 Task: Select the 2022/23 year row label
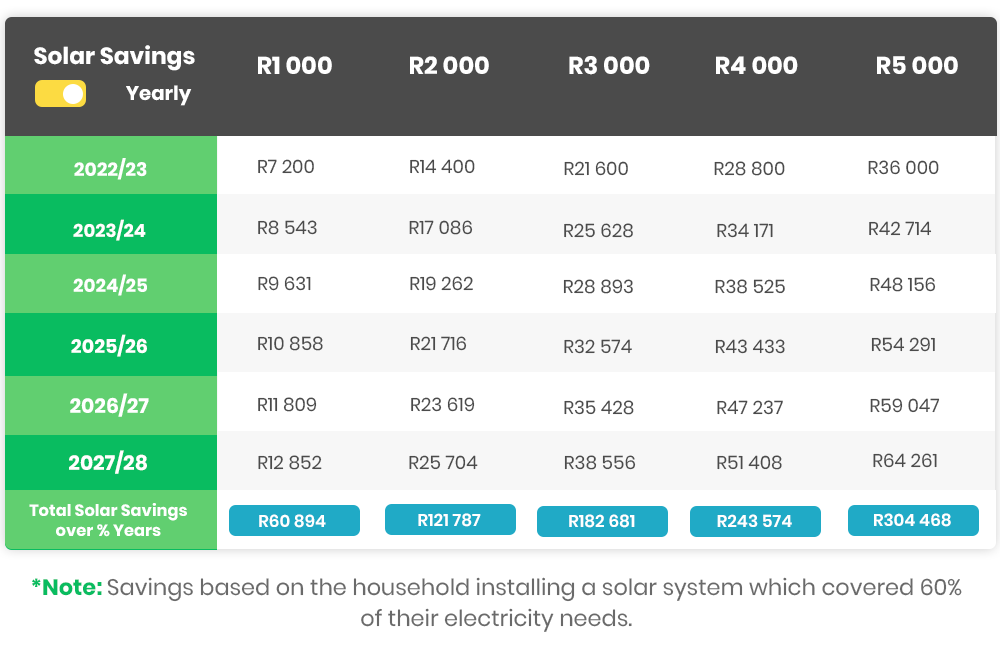point(110,169)
